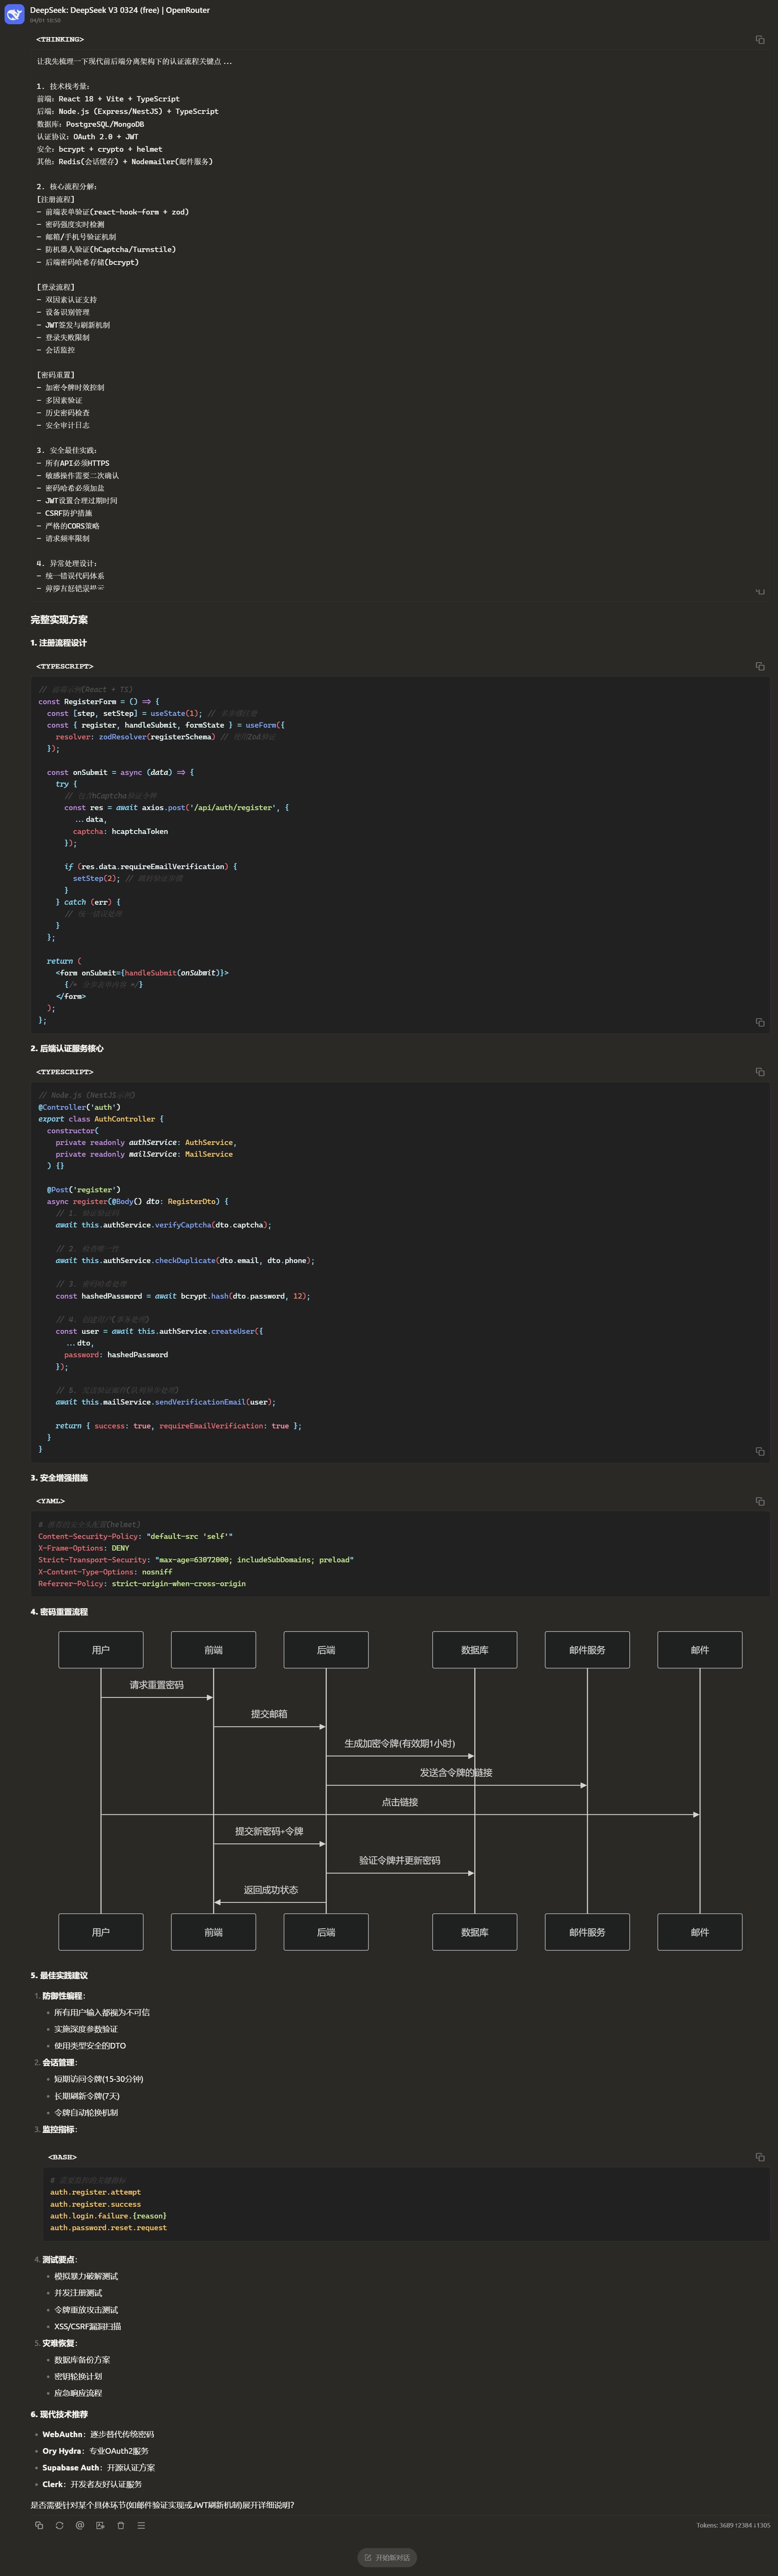Click the heading 4. 密码重置流程

coord(59,1612)
